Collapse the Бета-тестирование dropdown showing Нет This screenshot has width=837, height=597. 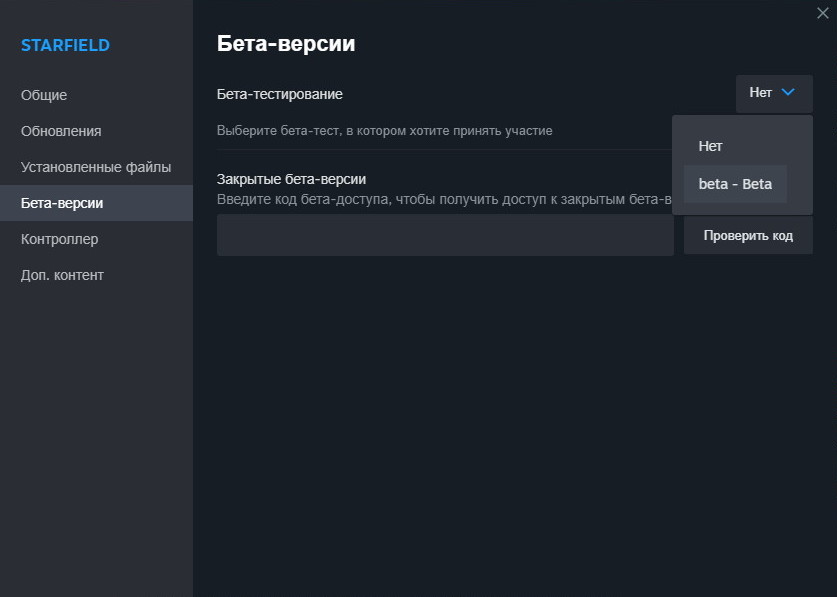pyautogui.click(x=773, y=93)
